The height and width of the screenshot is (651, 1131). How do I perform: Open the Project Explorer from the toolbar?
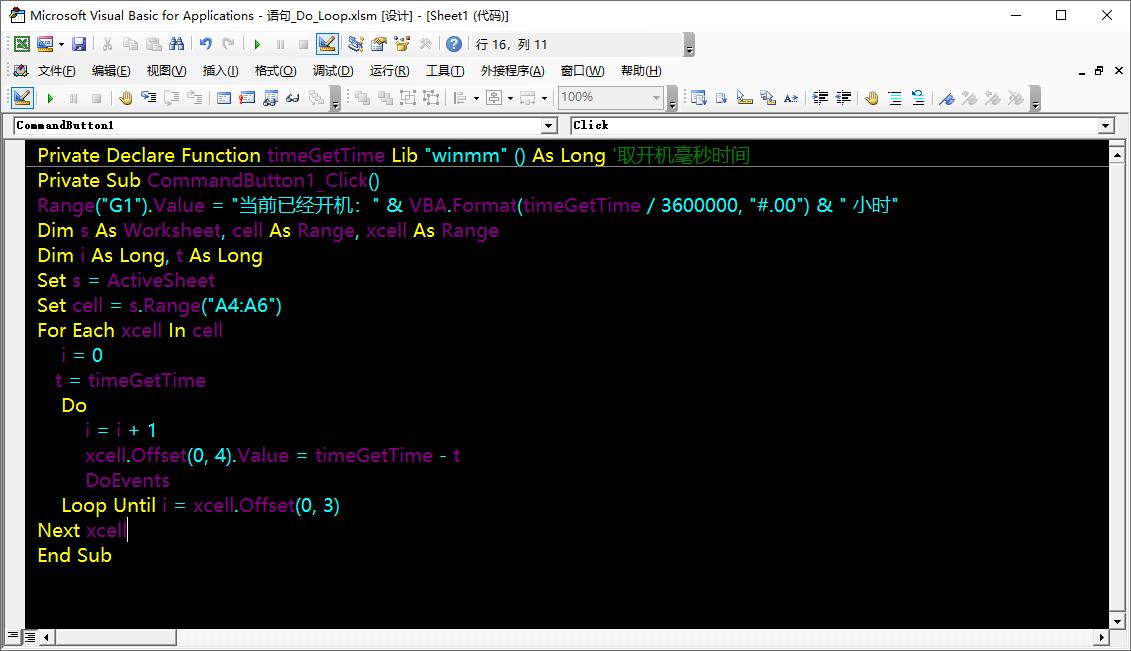355,44
